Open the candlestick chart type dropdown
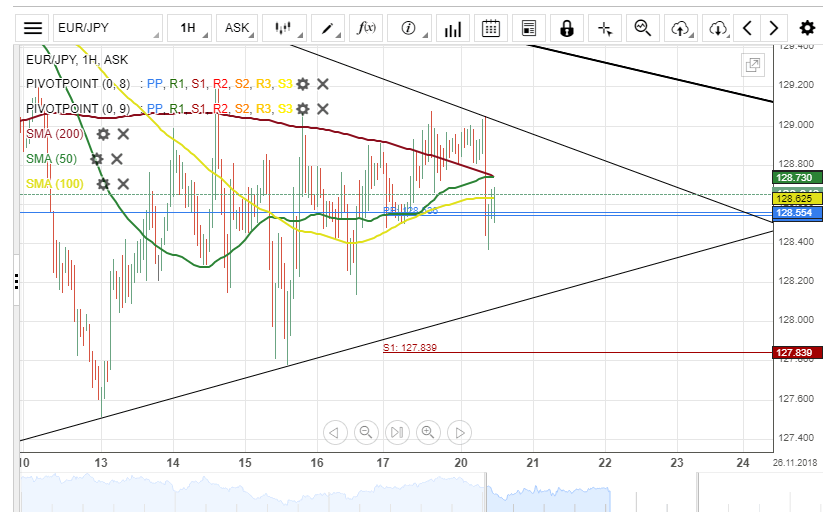The height and width of the screenshot is (523, 830). point(285,28)
